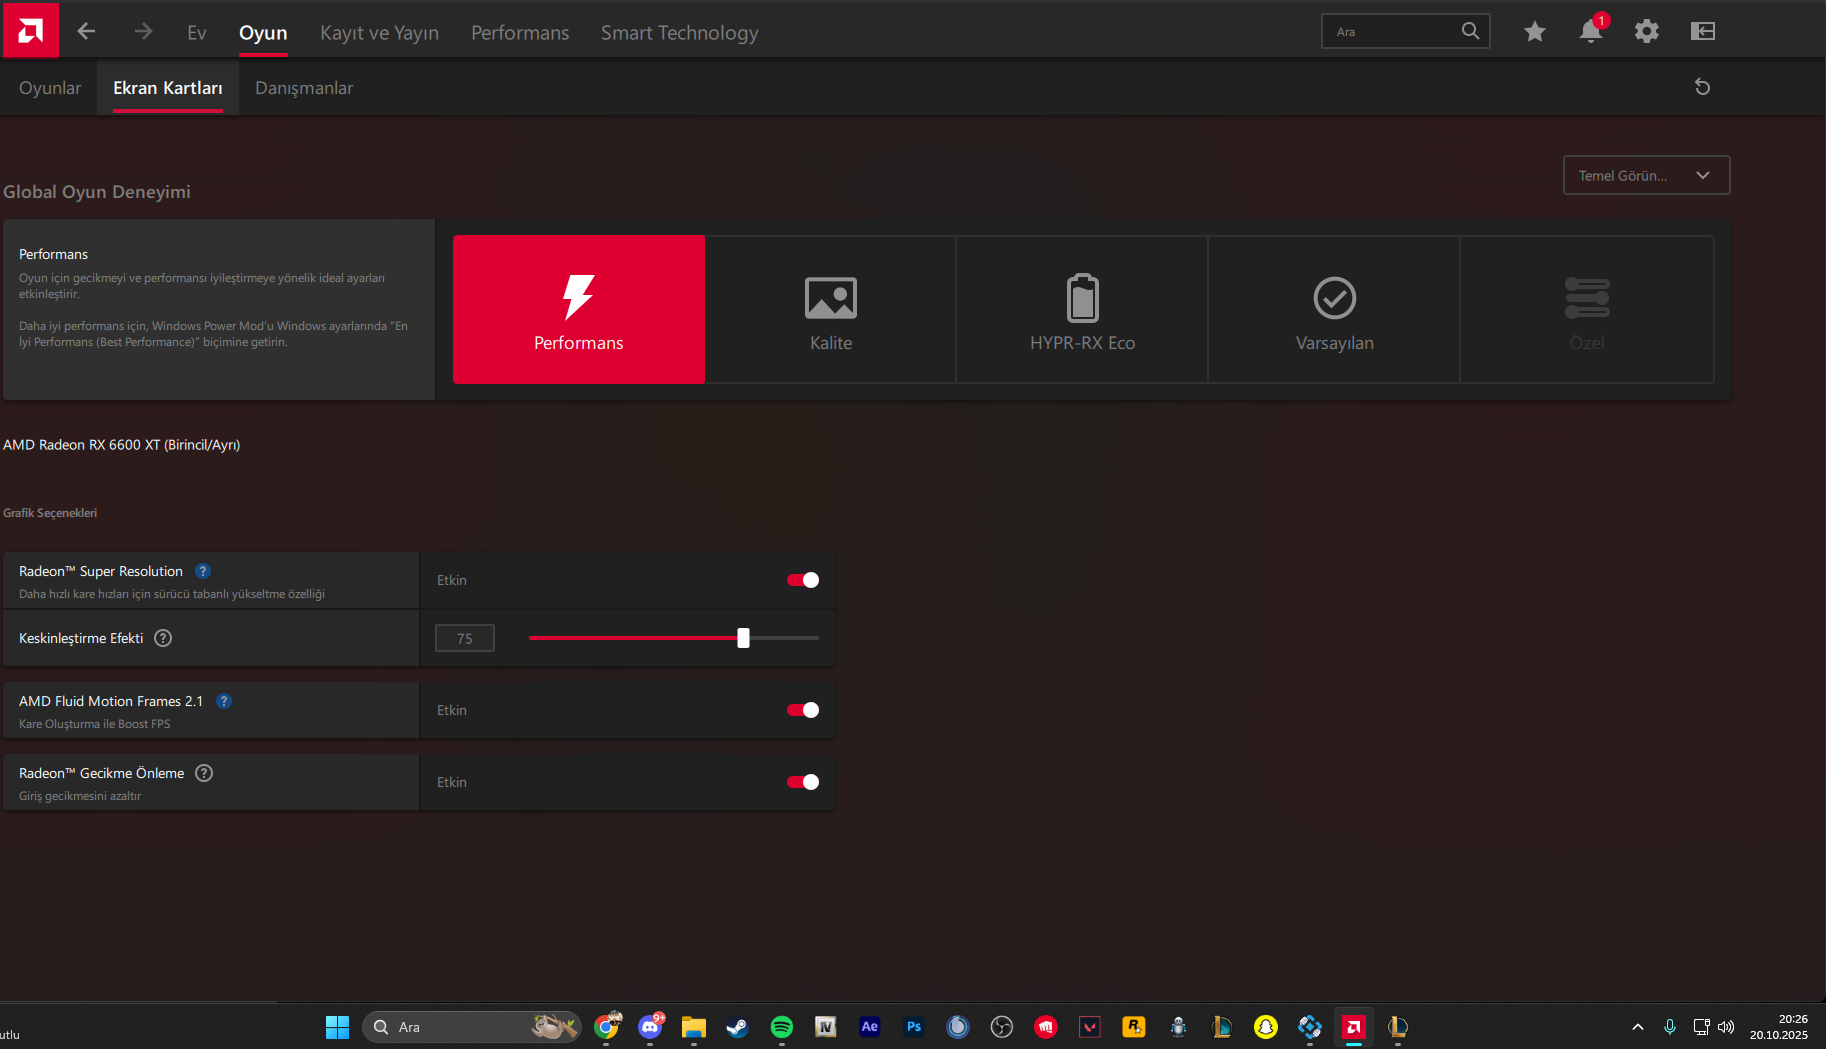Show hidden system tray icons

coord(1637,1027)
